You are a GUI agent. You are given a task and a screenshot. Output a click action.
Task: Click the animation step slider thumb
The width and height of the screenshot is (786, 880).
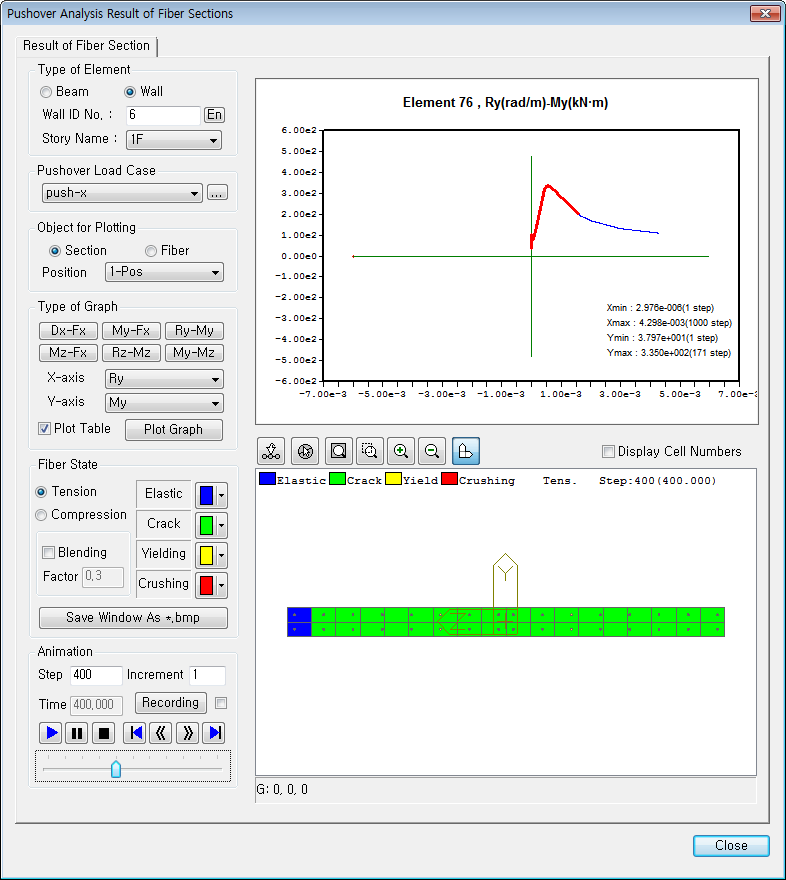tap(116, 769)
